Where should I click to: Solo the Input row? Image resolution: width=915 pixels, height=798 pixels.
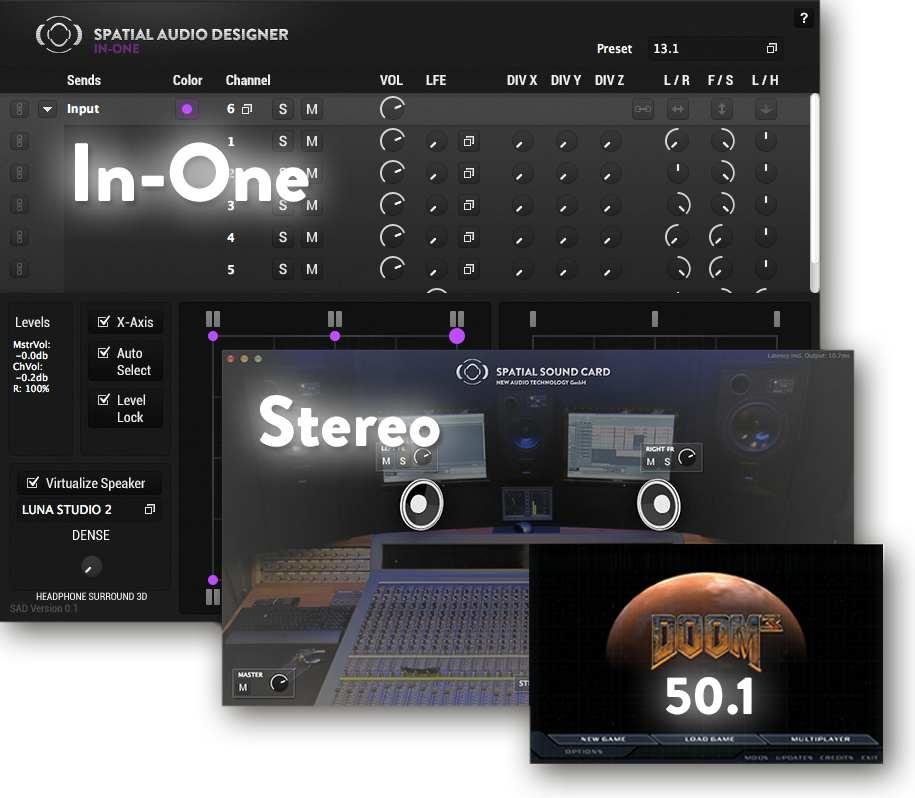tap(283, 109)
